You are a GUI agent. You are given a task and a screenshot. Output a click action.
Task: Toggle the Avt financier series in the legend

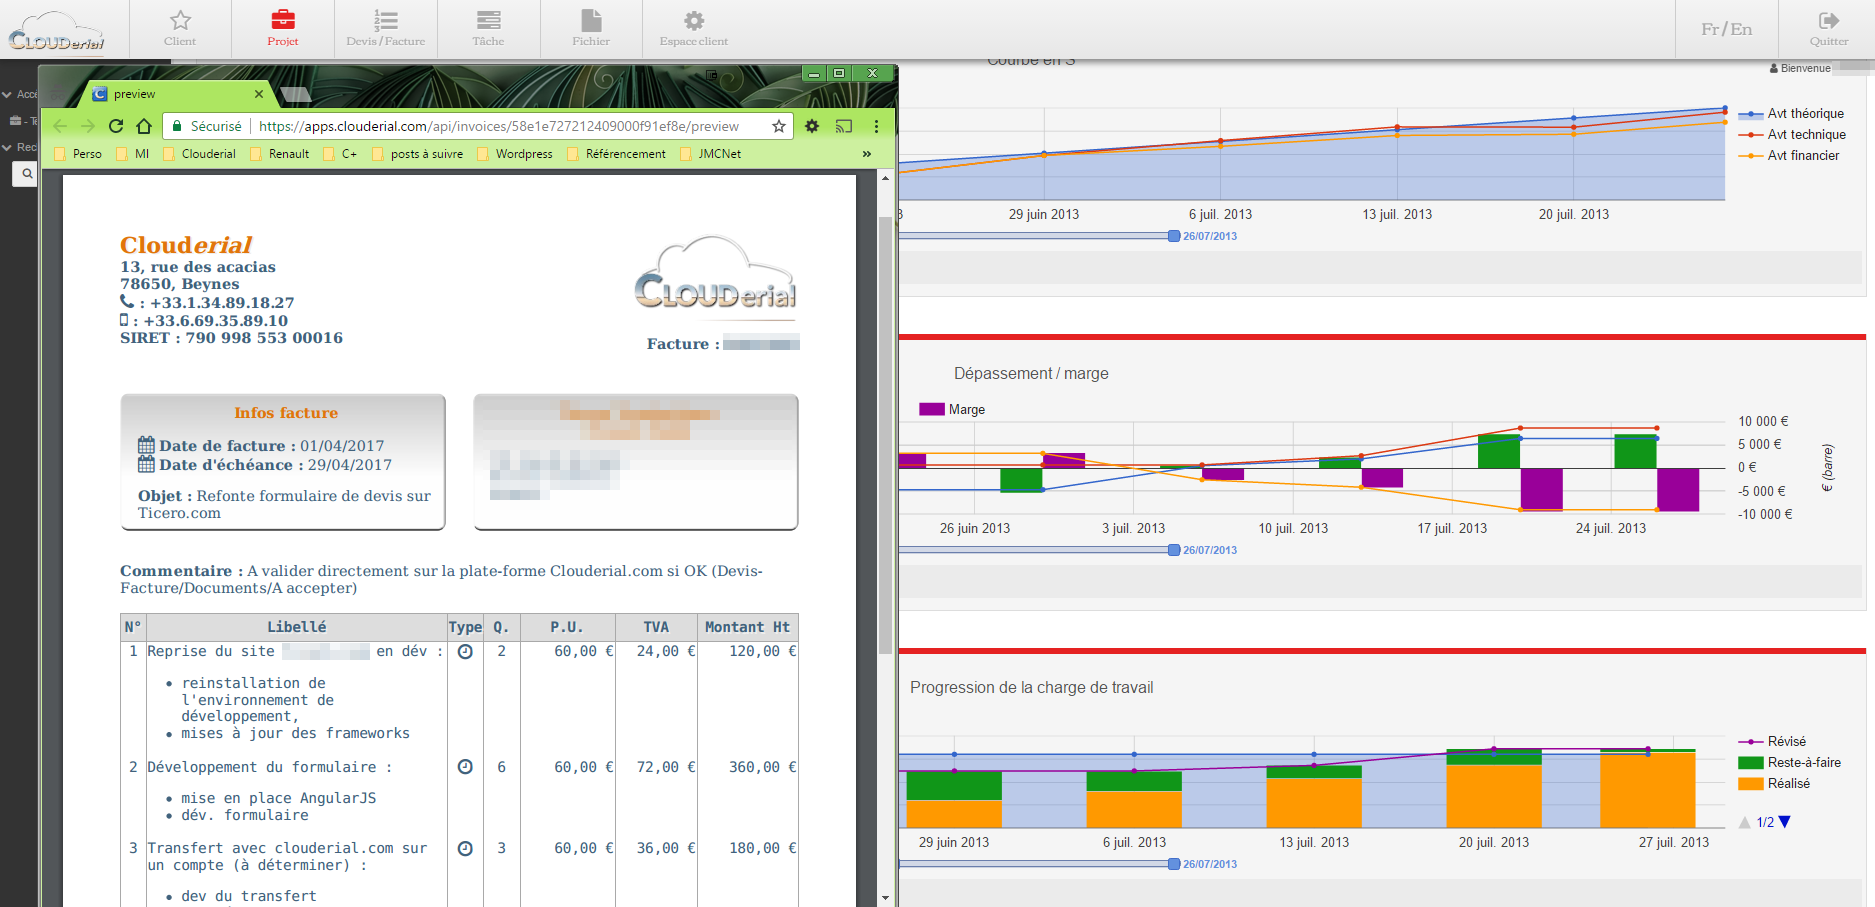tap(1789, 156)
